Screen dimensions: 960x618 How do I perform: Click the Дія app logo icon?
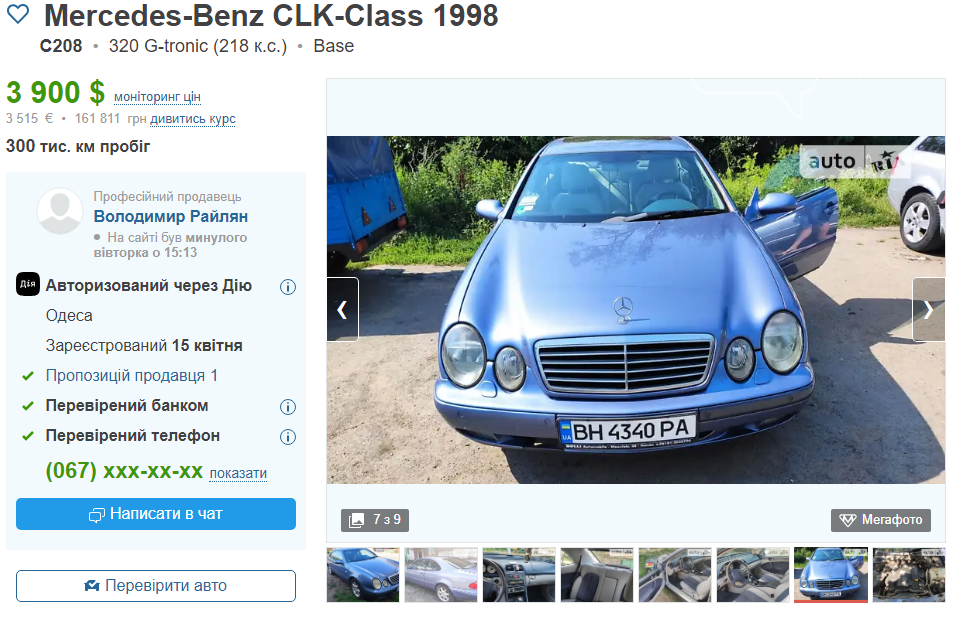click(28, 284)
